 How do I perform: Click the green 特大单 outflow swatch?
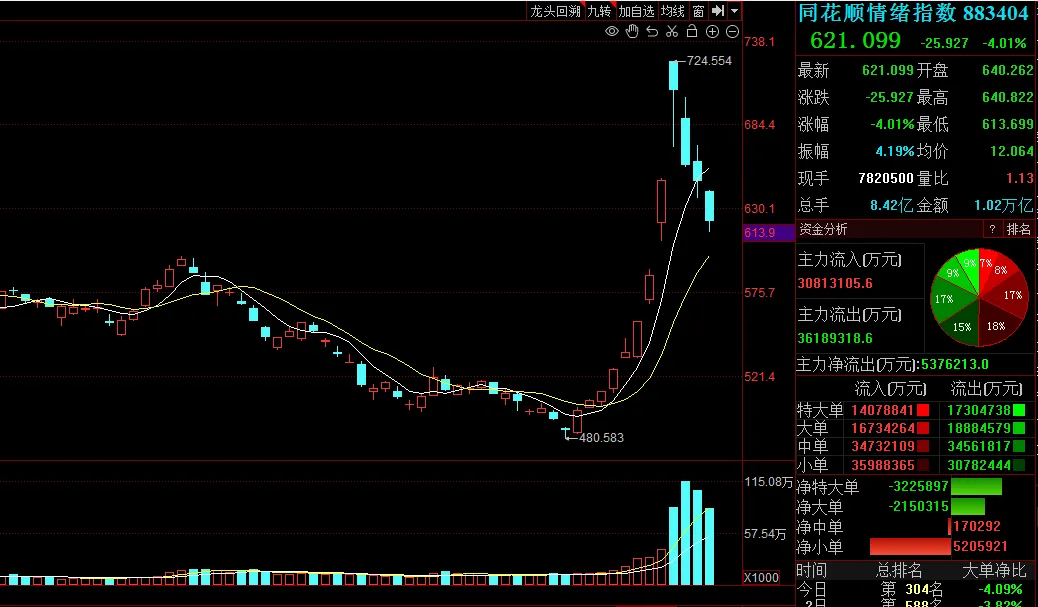1019,410
